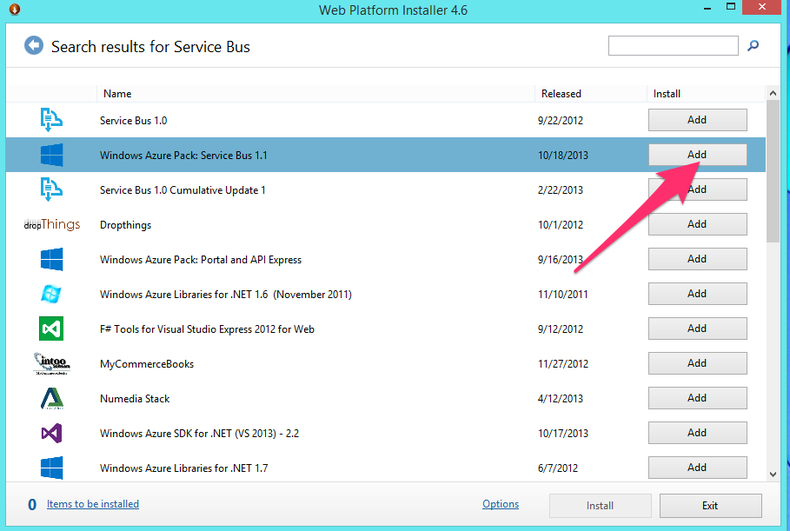Click the Portal and API Express Windows icon
This screenshot has height=531, width=790.
coord(51,259)
